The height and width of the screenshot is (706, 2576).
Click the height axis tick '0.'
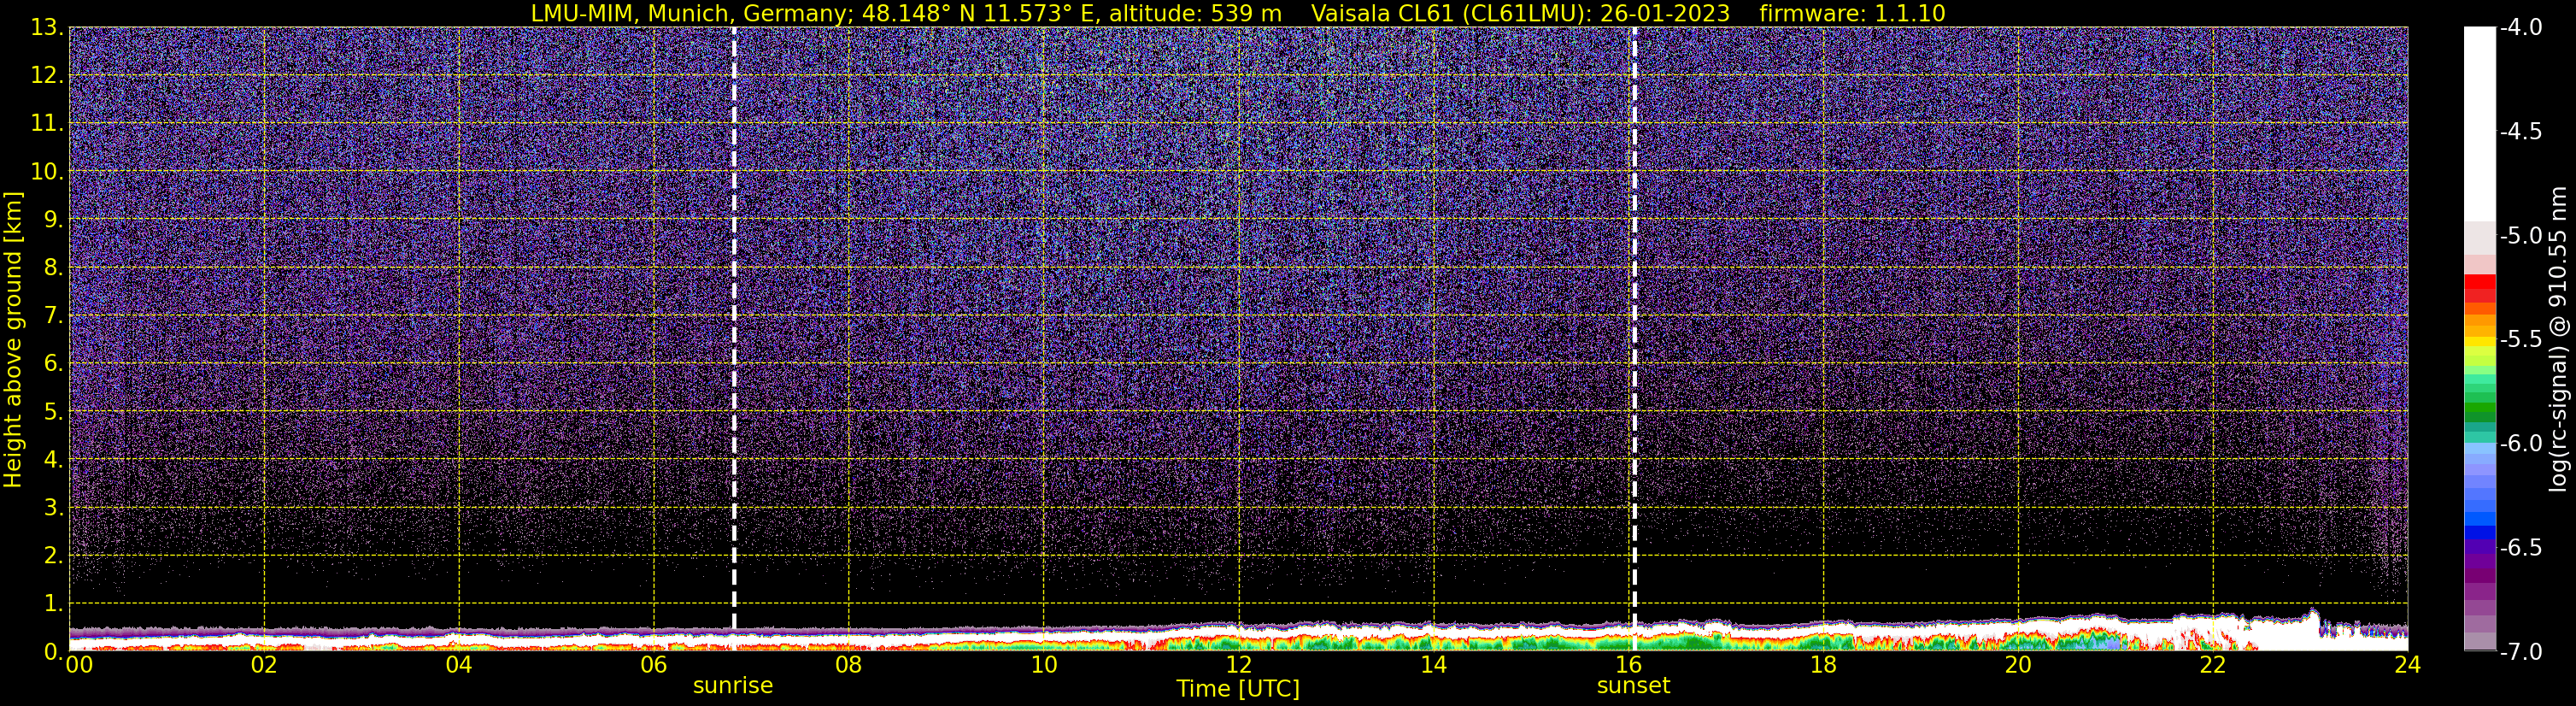[53, 651]
